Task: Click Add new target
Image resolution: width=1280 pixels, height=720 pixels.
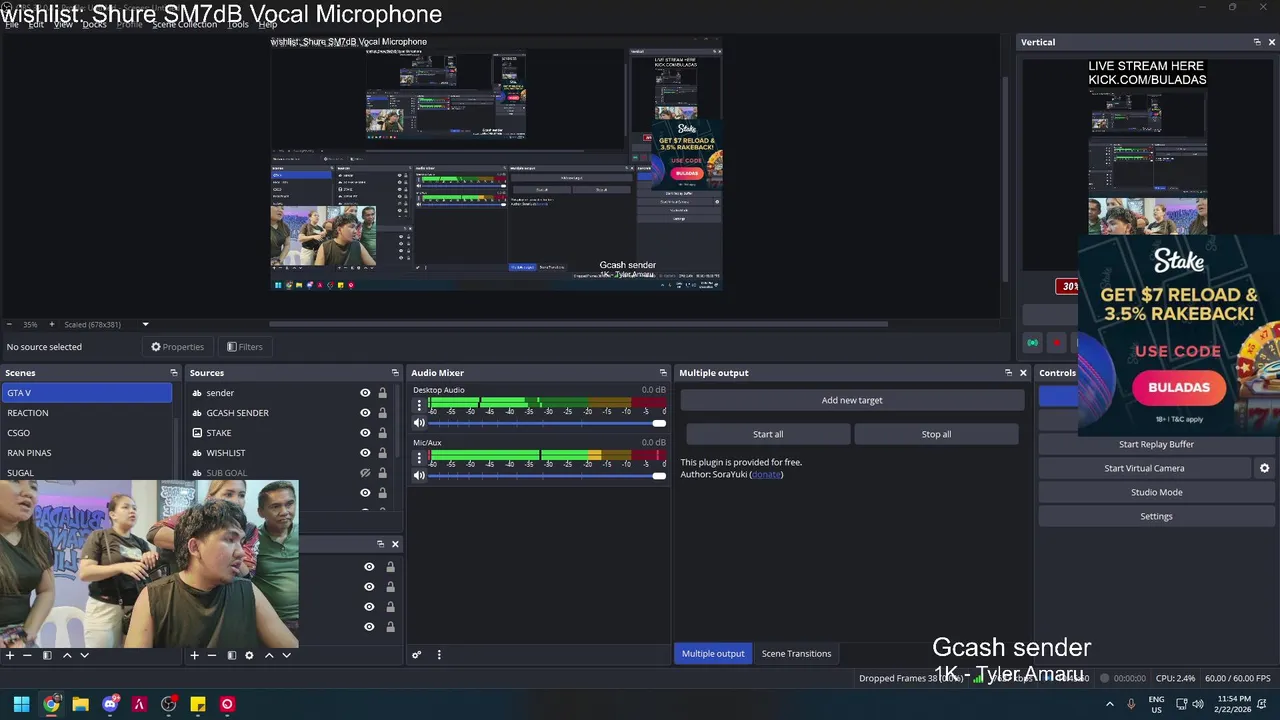Action: click(x=852, y=400)
